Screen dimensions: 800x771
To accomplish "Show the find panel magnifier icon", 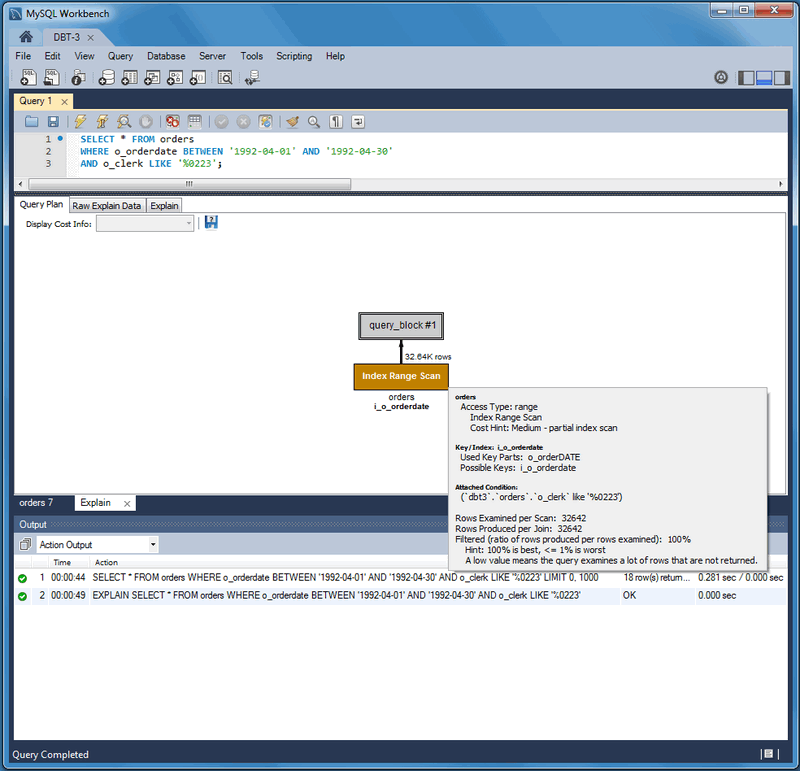I will (314, 121).
